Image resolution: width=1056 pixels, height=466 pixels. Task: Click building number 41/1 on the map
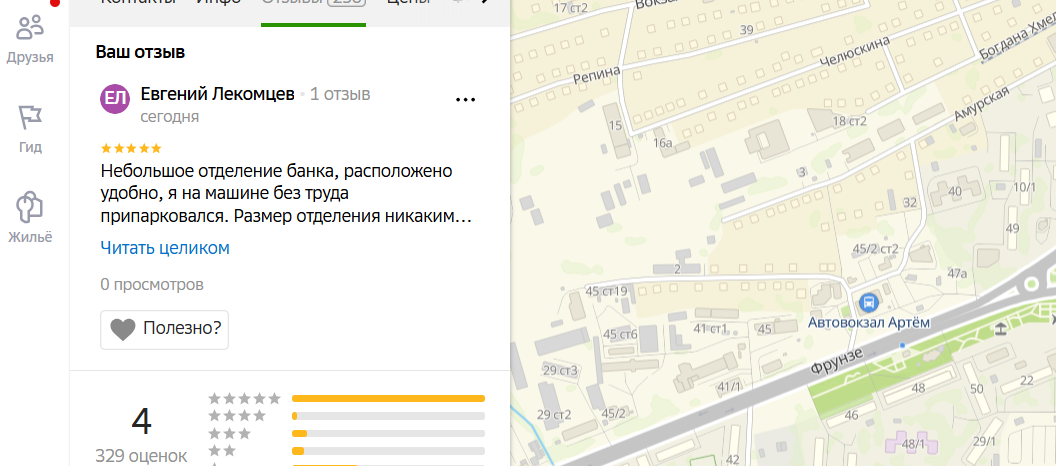pos(729,387)
